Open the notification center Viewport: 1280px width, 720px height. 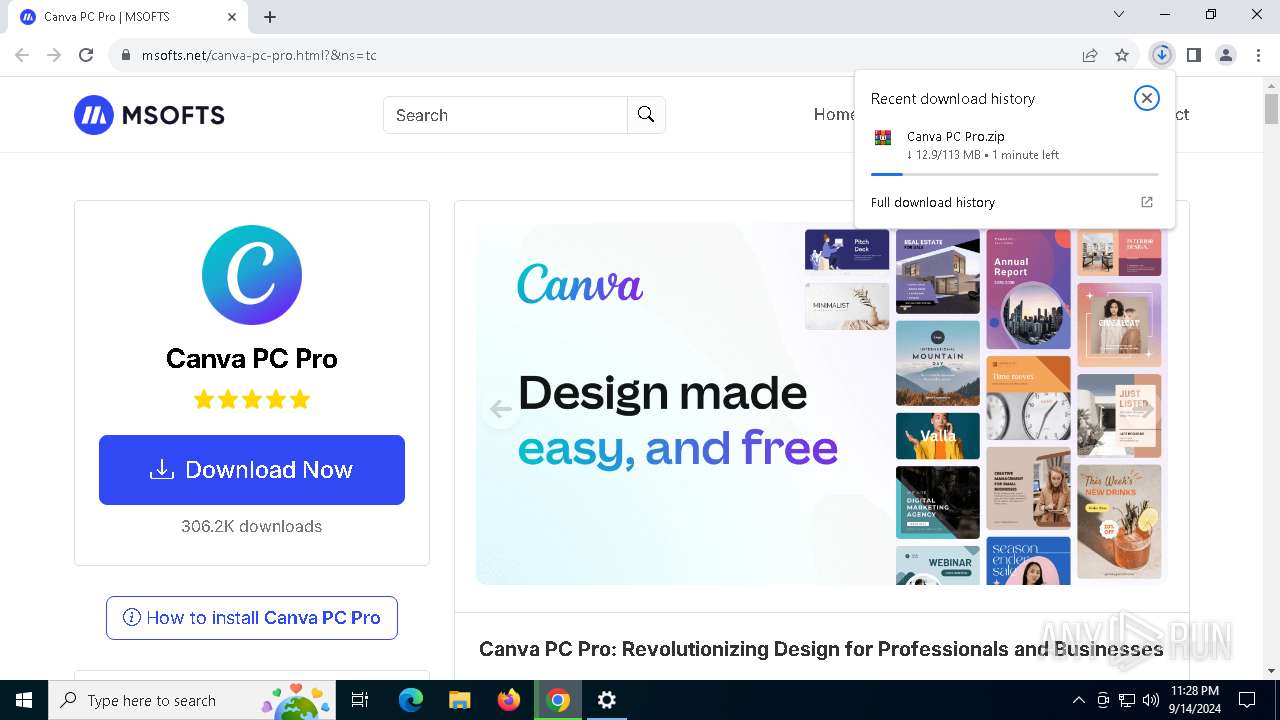[1247, 700]
